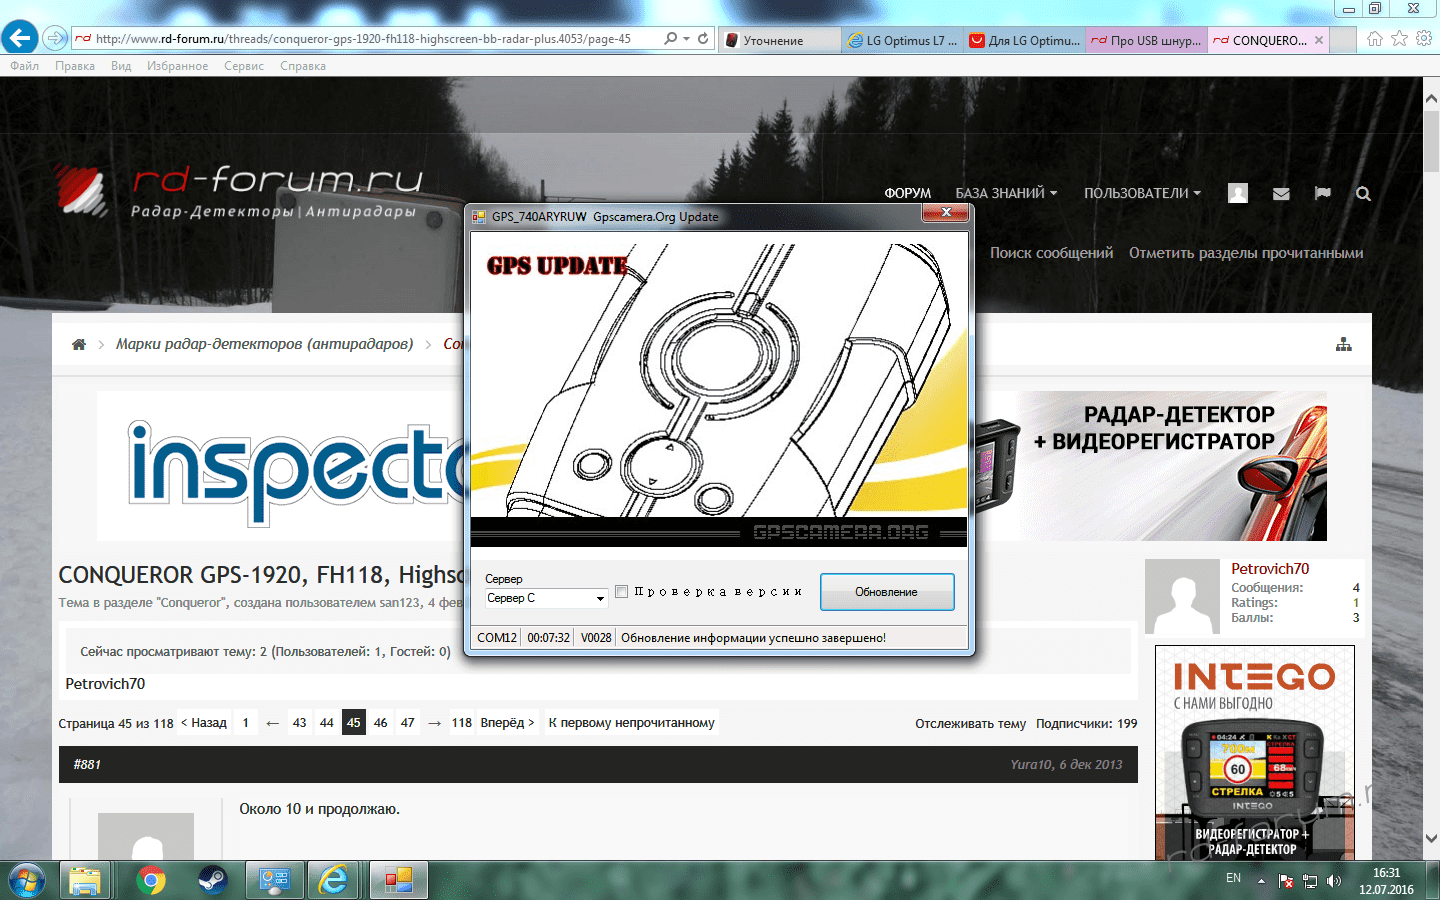The width and height of the screenshot is (1440, 900).
Task: Open the GPS Update app taskbar icon
Action: pyautogui.click(x=398, y=880)
